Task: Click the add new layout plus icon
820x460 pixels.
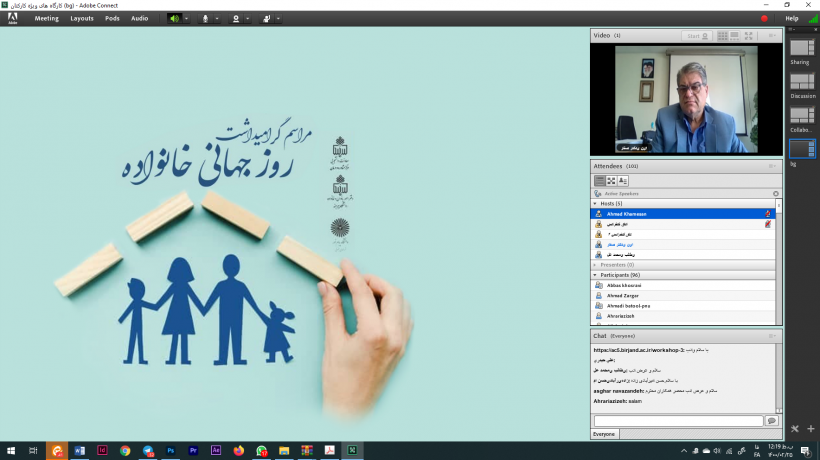Action: (x=811, y=429)
